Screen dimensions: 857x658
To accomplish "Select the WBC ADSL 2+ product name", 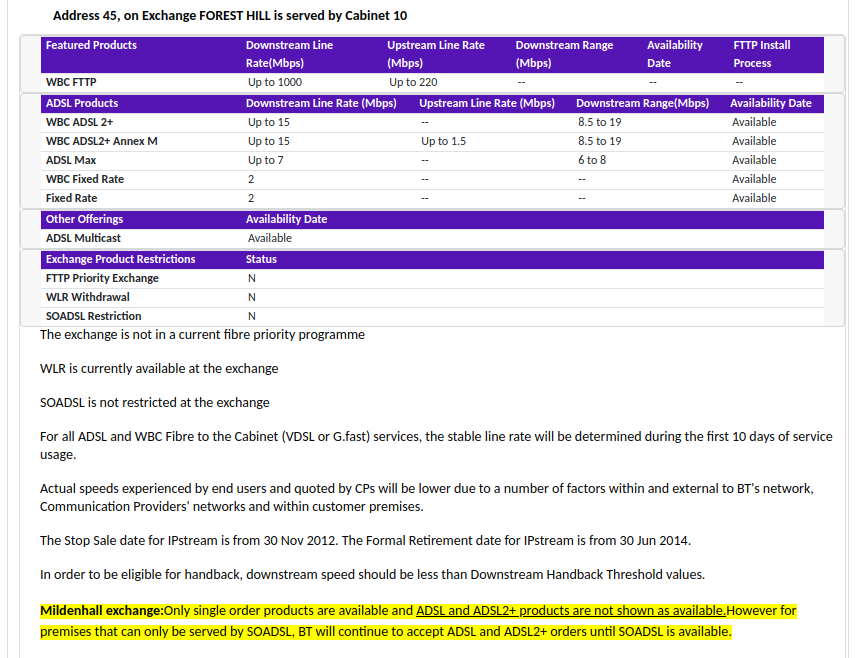I will pos(79,122).
